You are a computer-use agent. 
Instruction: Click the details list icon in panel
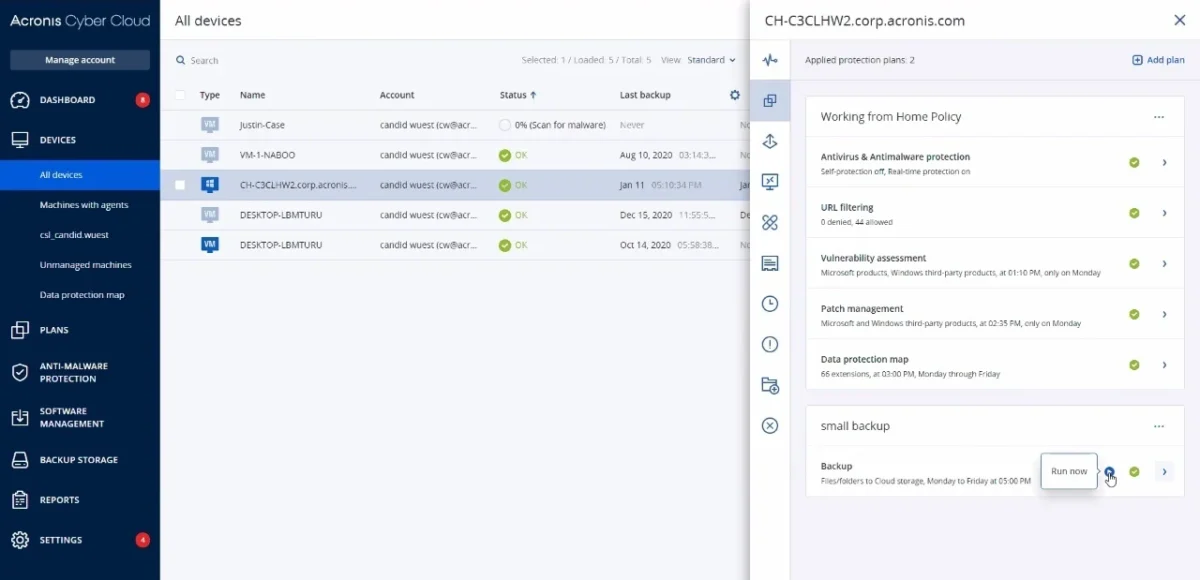point(770,263)
